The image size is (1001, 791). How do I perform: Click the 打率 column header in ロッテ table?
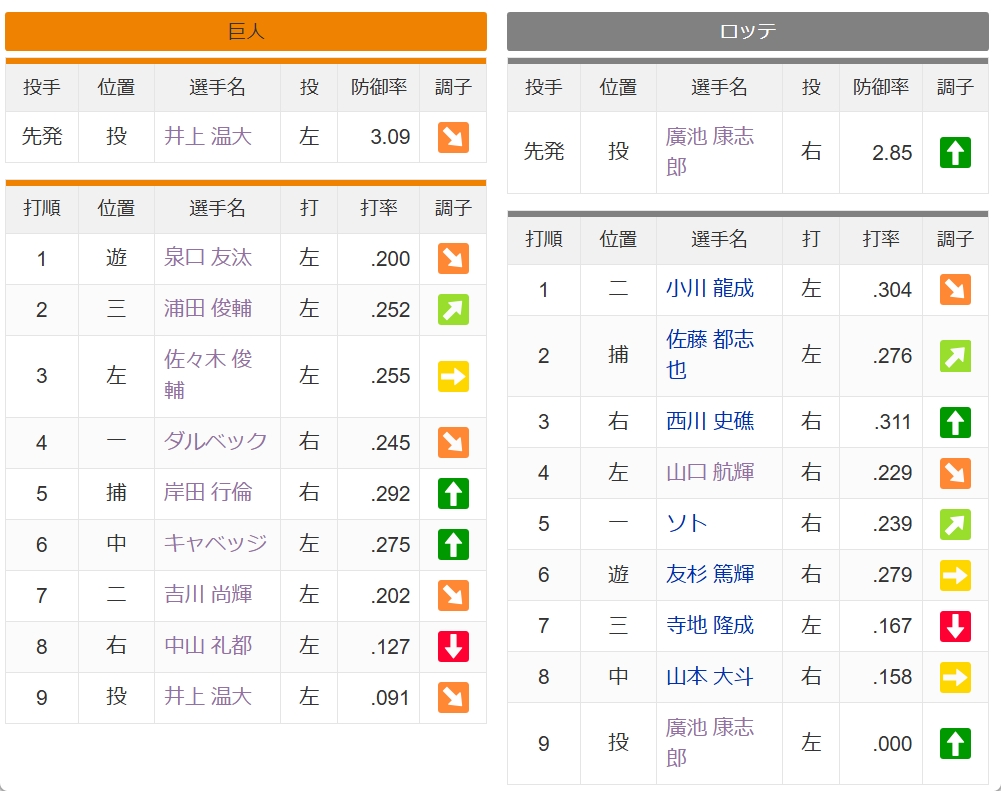point(881,239)
